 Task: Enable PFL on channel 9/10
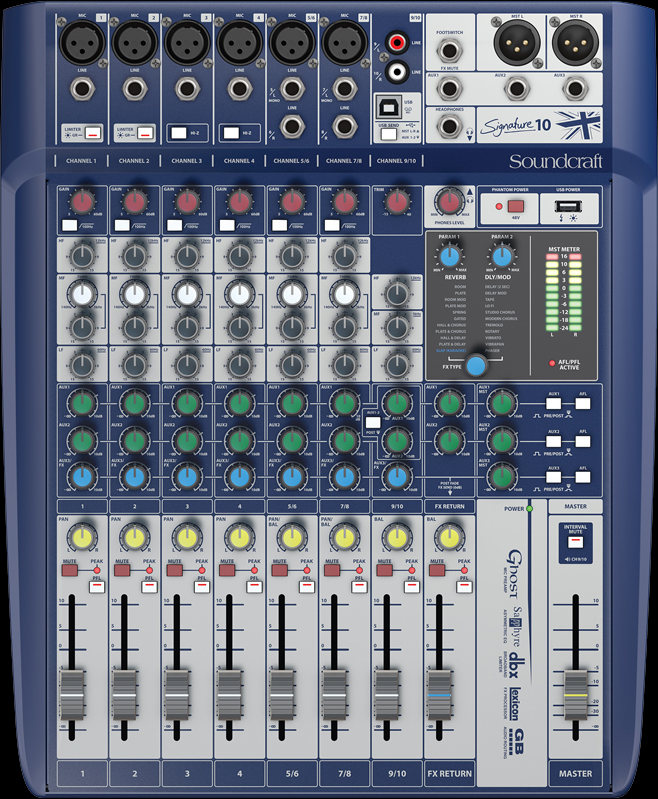click(412, 587)
